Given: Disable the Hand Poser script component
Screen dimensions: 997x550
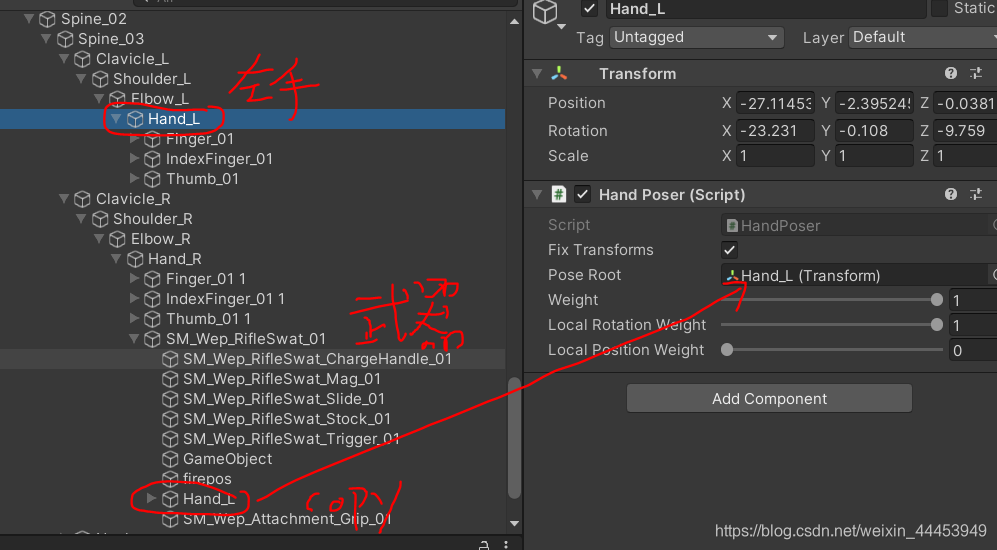Looking at the screenshot, I should click(582, 195).
